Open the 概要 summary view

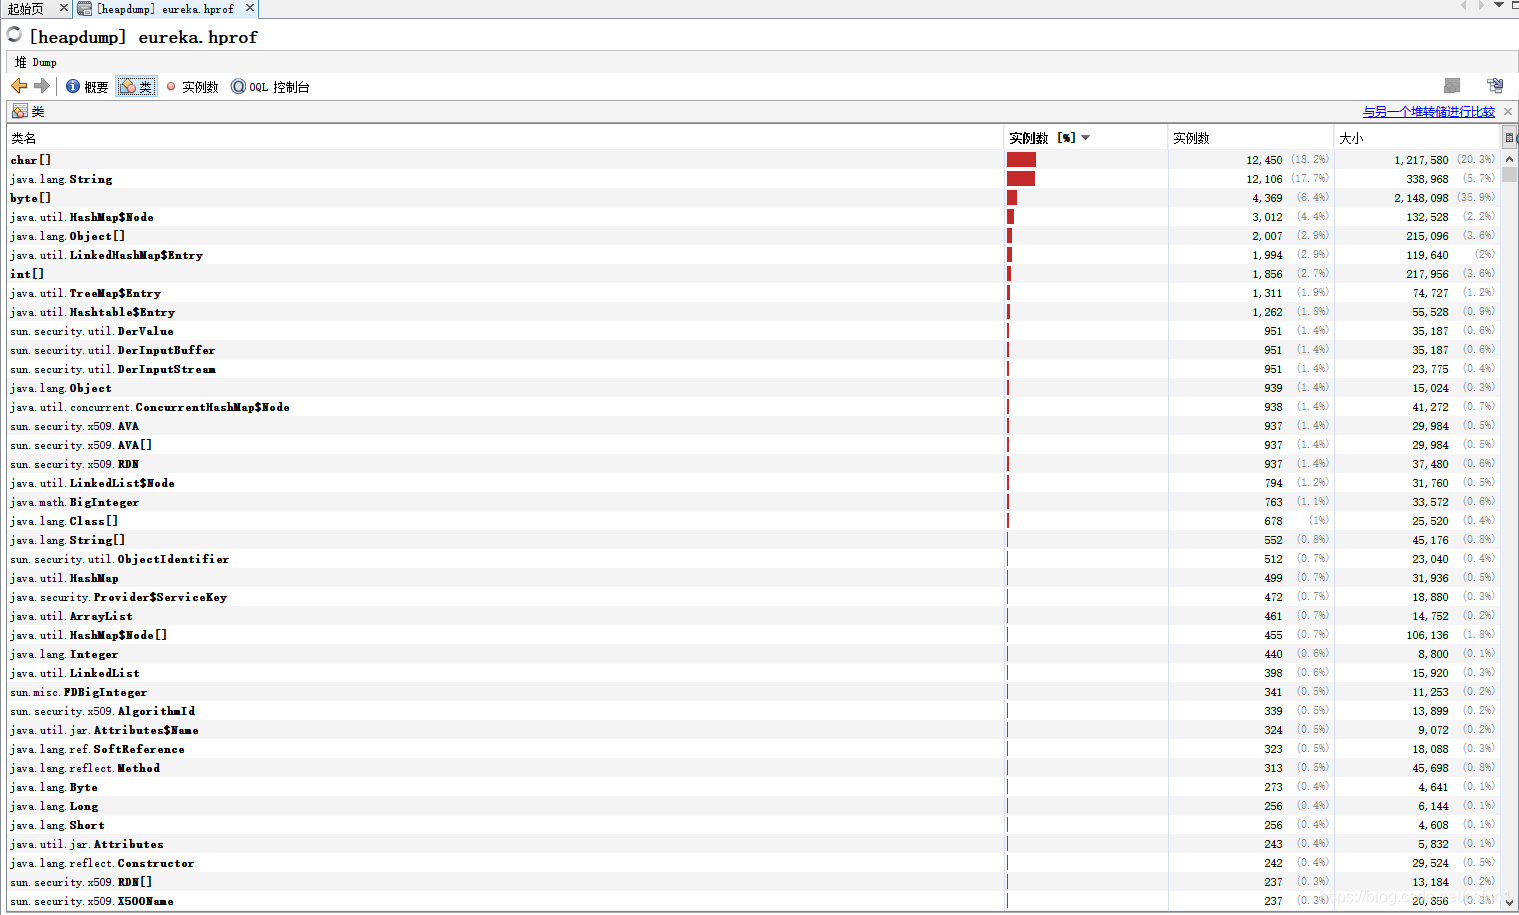pyautogui.click(x=87, y=87)
